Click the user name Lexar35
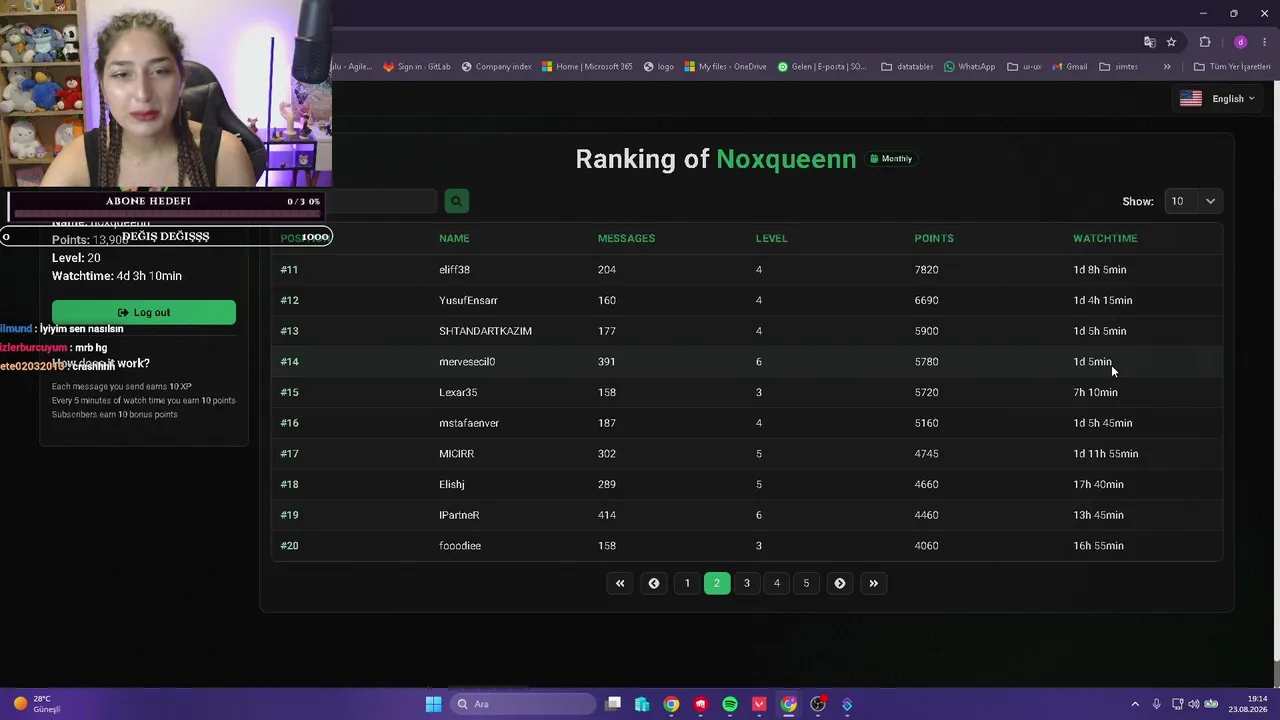Screen dimensions: 1280x720 click(458, 392)
